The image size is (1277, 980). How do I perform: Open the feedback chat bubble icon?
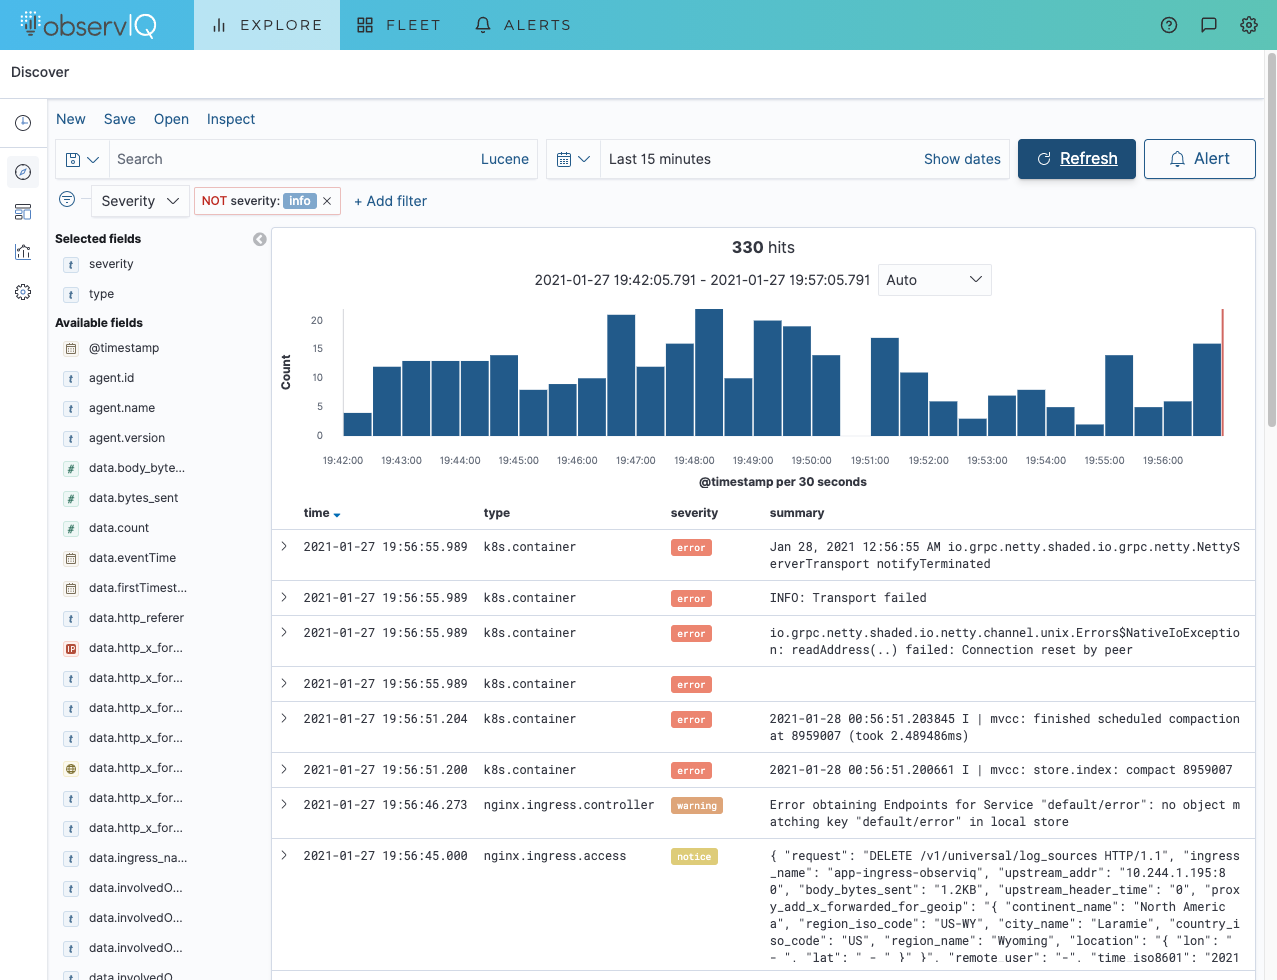tap(1209, 25)
